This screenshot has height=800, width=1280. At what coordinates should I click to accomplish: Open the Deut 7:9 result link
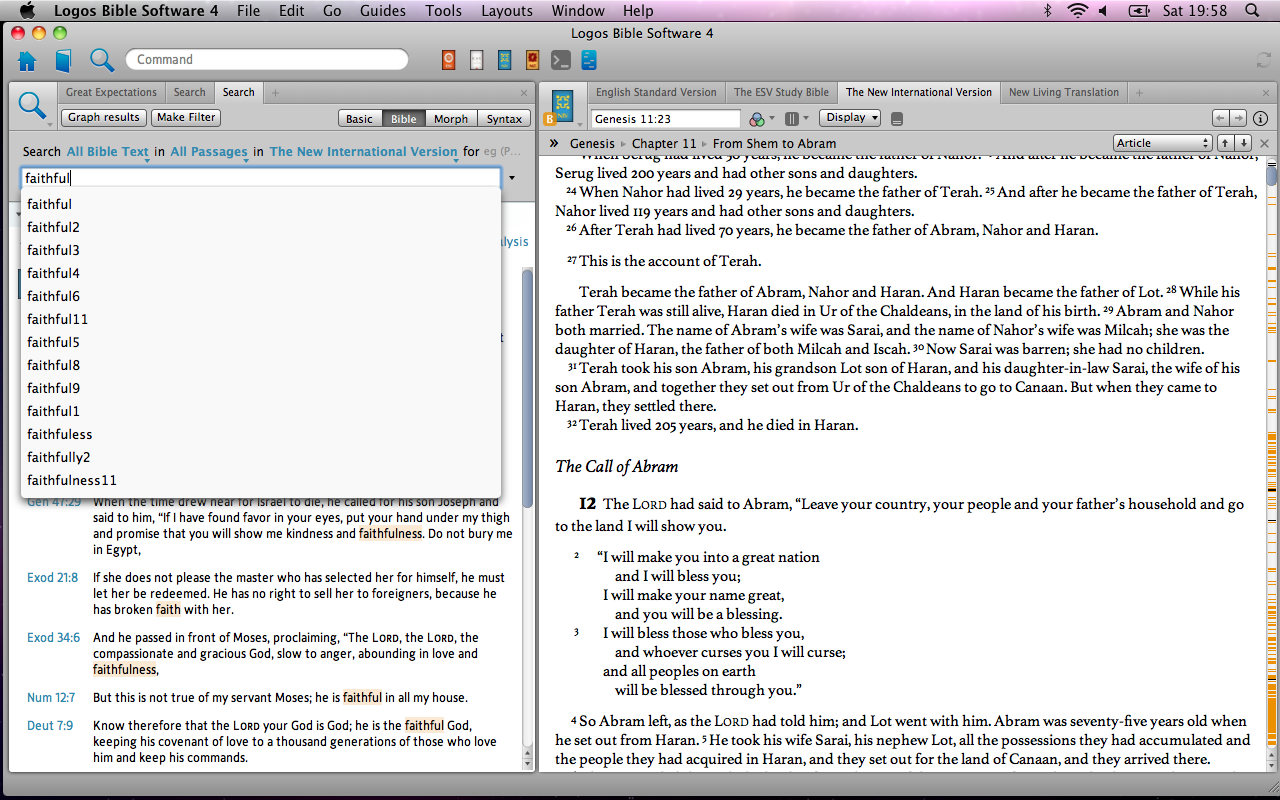pyautogui.click(x=50, y=726)
